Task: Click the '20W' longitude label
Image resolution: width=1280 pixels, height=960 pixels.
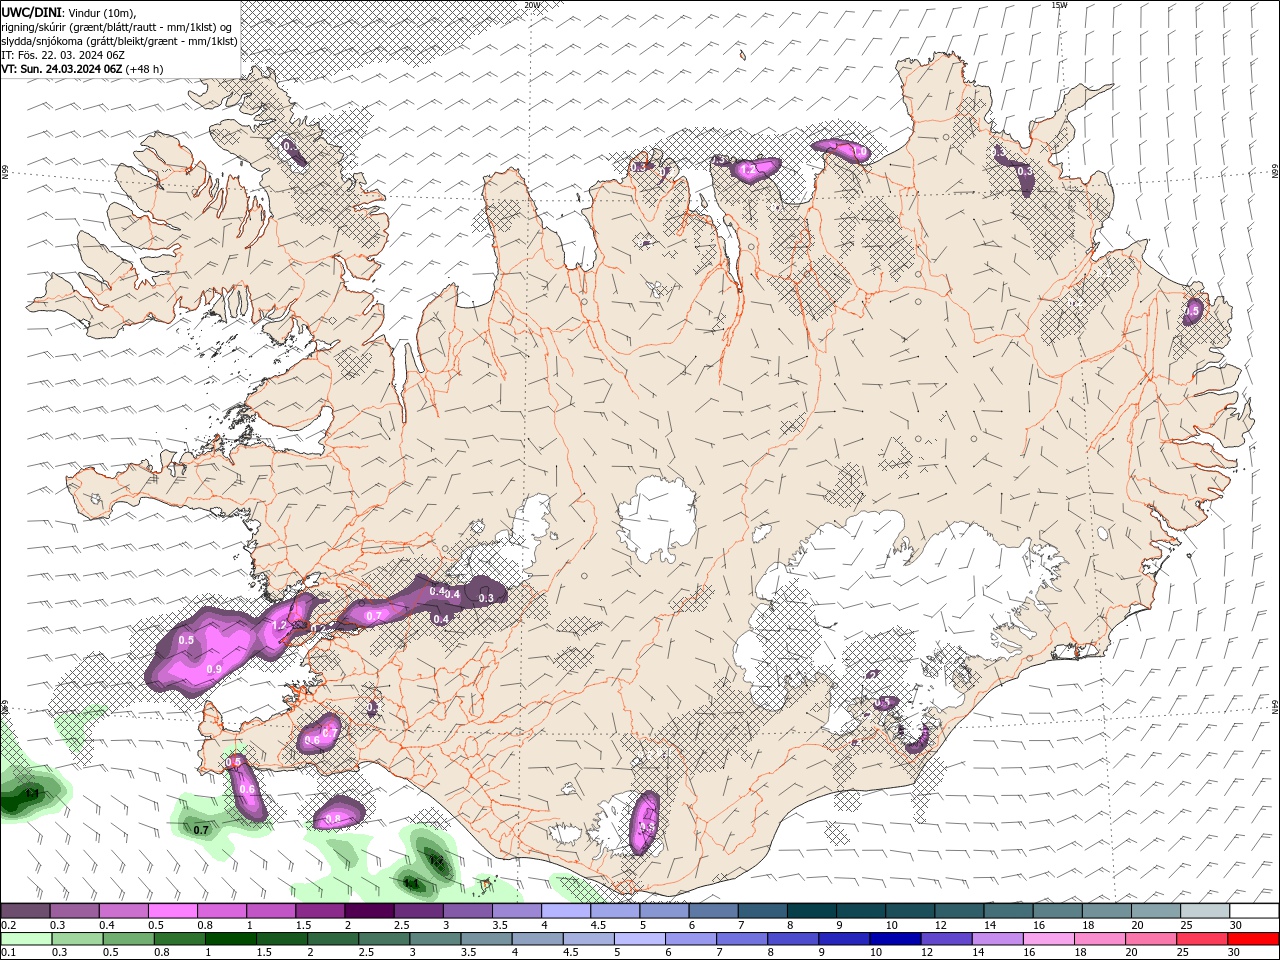Action: pos(531,5)
